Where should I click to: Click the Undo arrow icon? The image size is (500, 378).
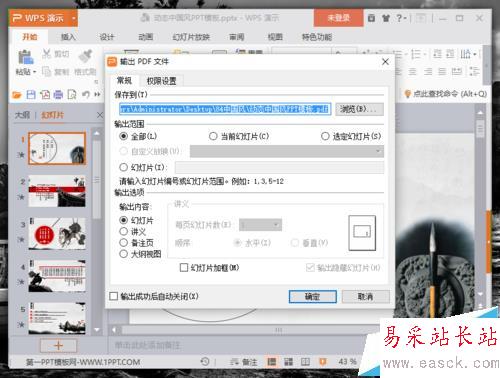[x=86, y=95]
